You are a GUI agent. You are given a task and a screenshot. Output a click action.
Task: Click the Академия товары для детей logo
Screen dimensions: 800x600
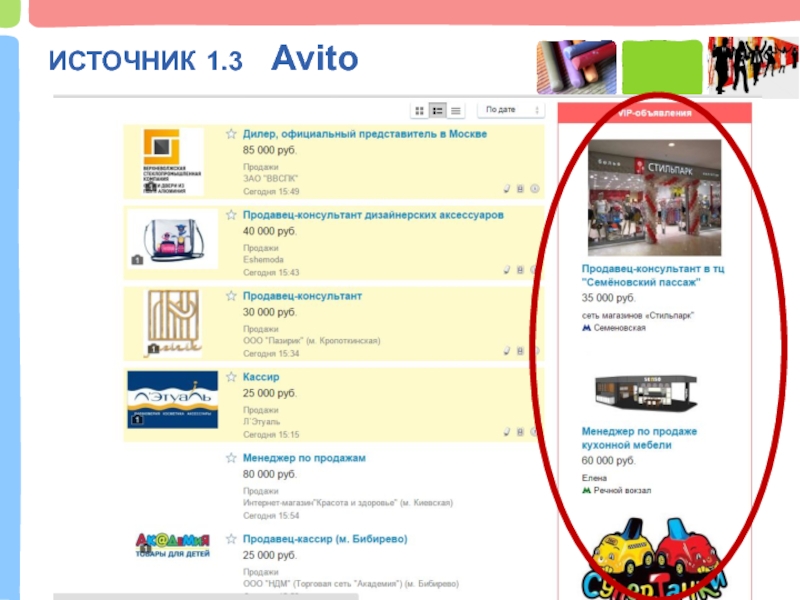coord(172,545)
